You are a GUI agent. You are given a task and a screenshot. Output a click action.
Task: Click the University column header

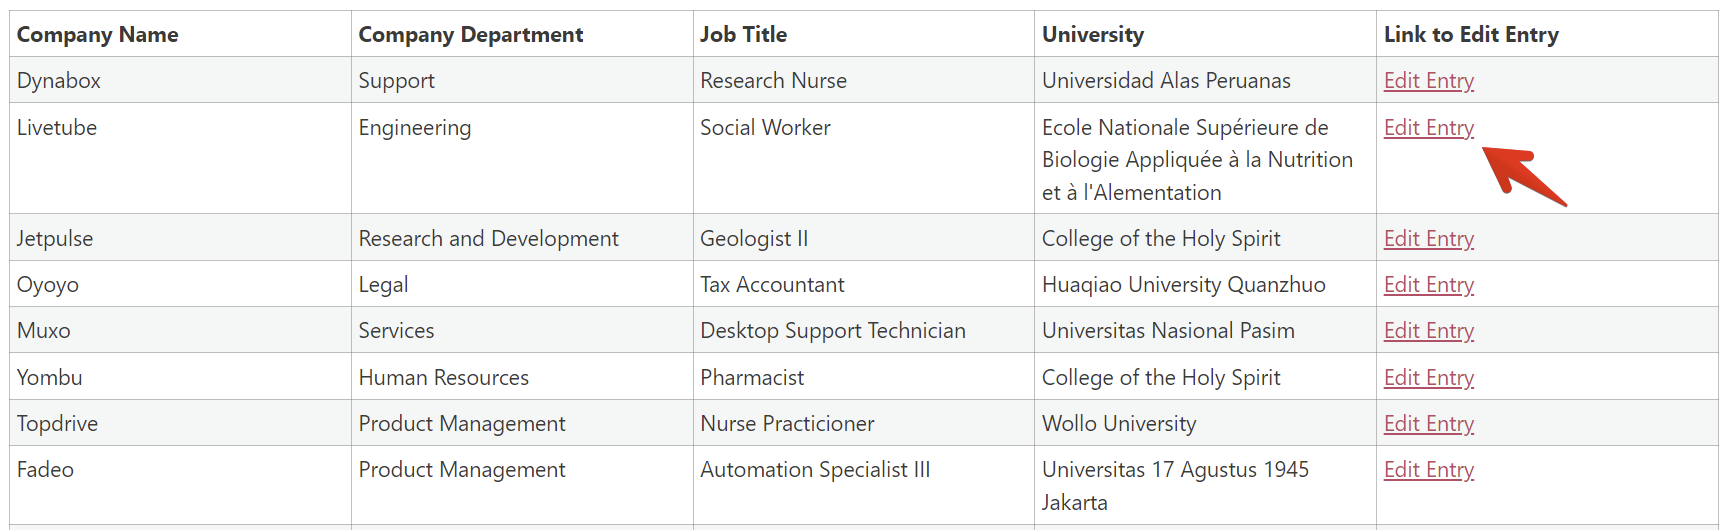click(x=1092, y=35)
